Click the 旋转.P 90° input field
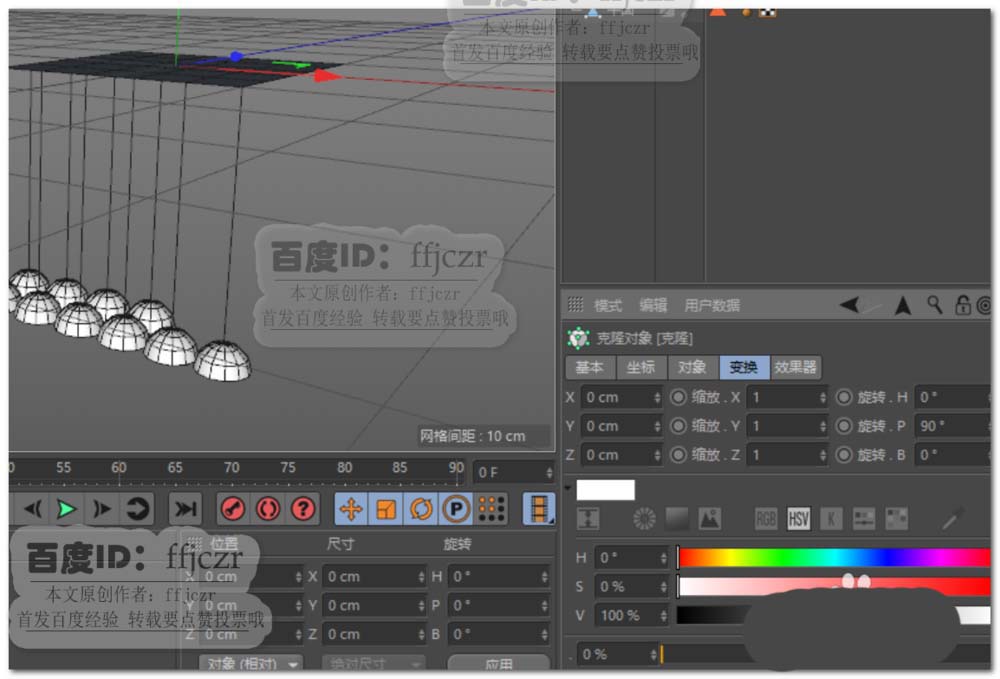 (953, 425)
